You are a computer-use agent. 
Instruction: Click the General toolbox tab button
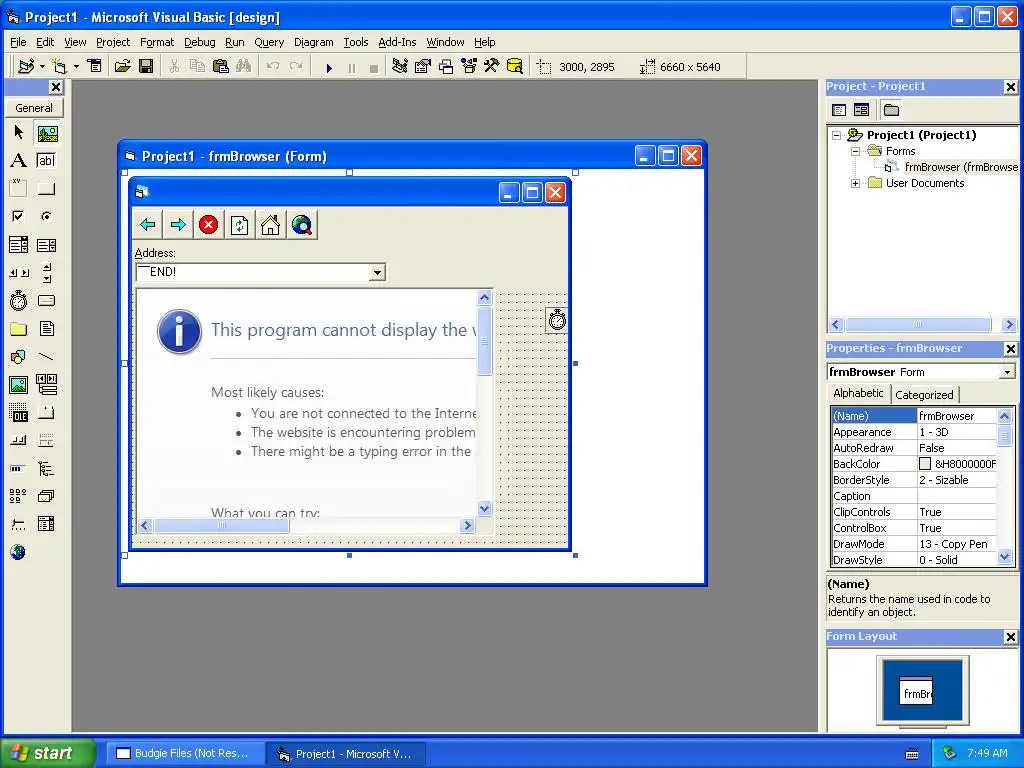click(x=34, y=108)
